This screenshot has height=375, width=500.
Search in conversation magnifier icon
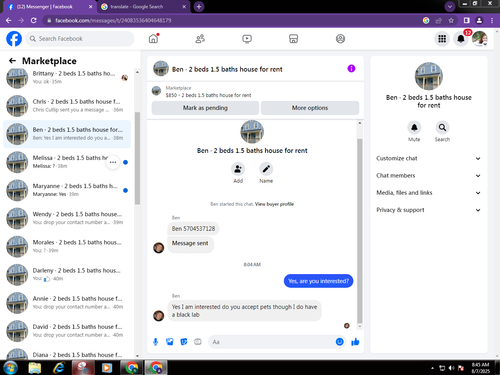(x=442, y=127)
